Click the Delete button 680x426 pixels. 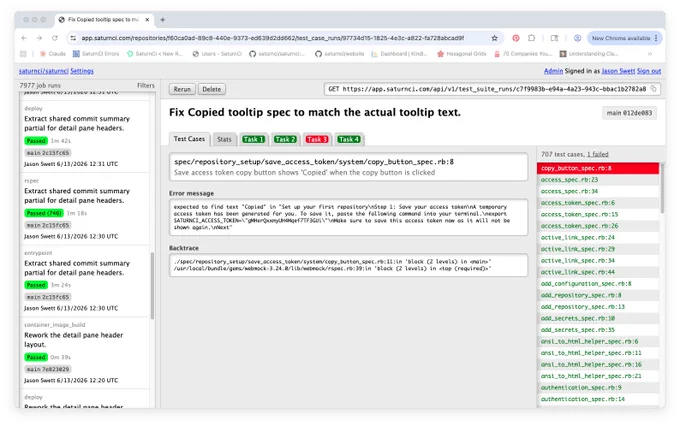pyautogui.click(x=212, y=89)
